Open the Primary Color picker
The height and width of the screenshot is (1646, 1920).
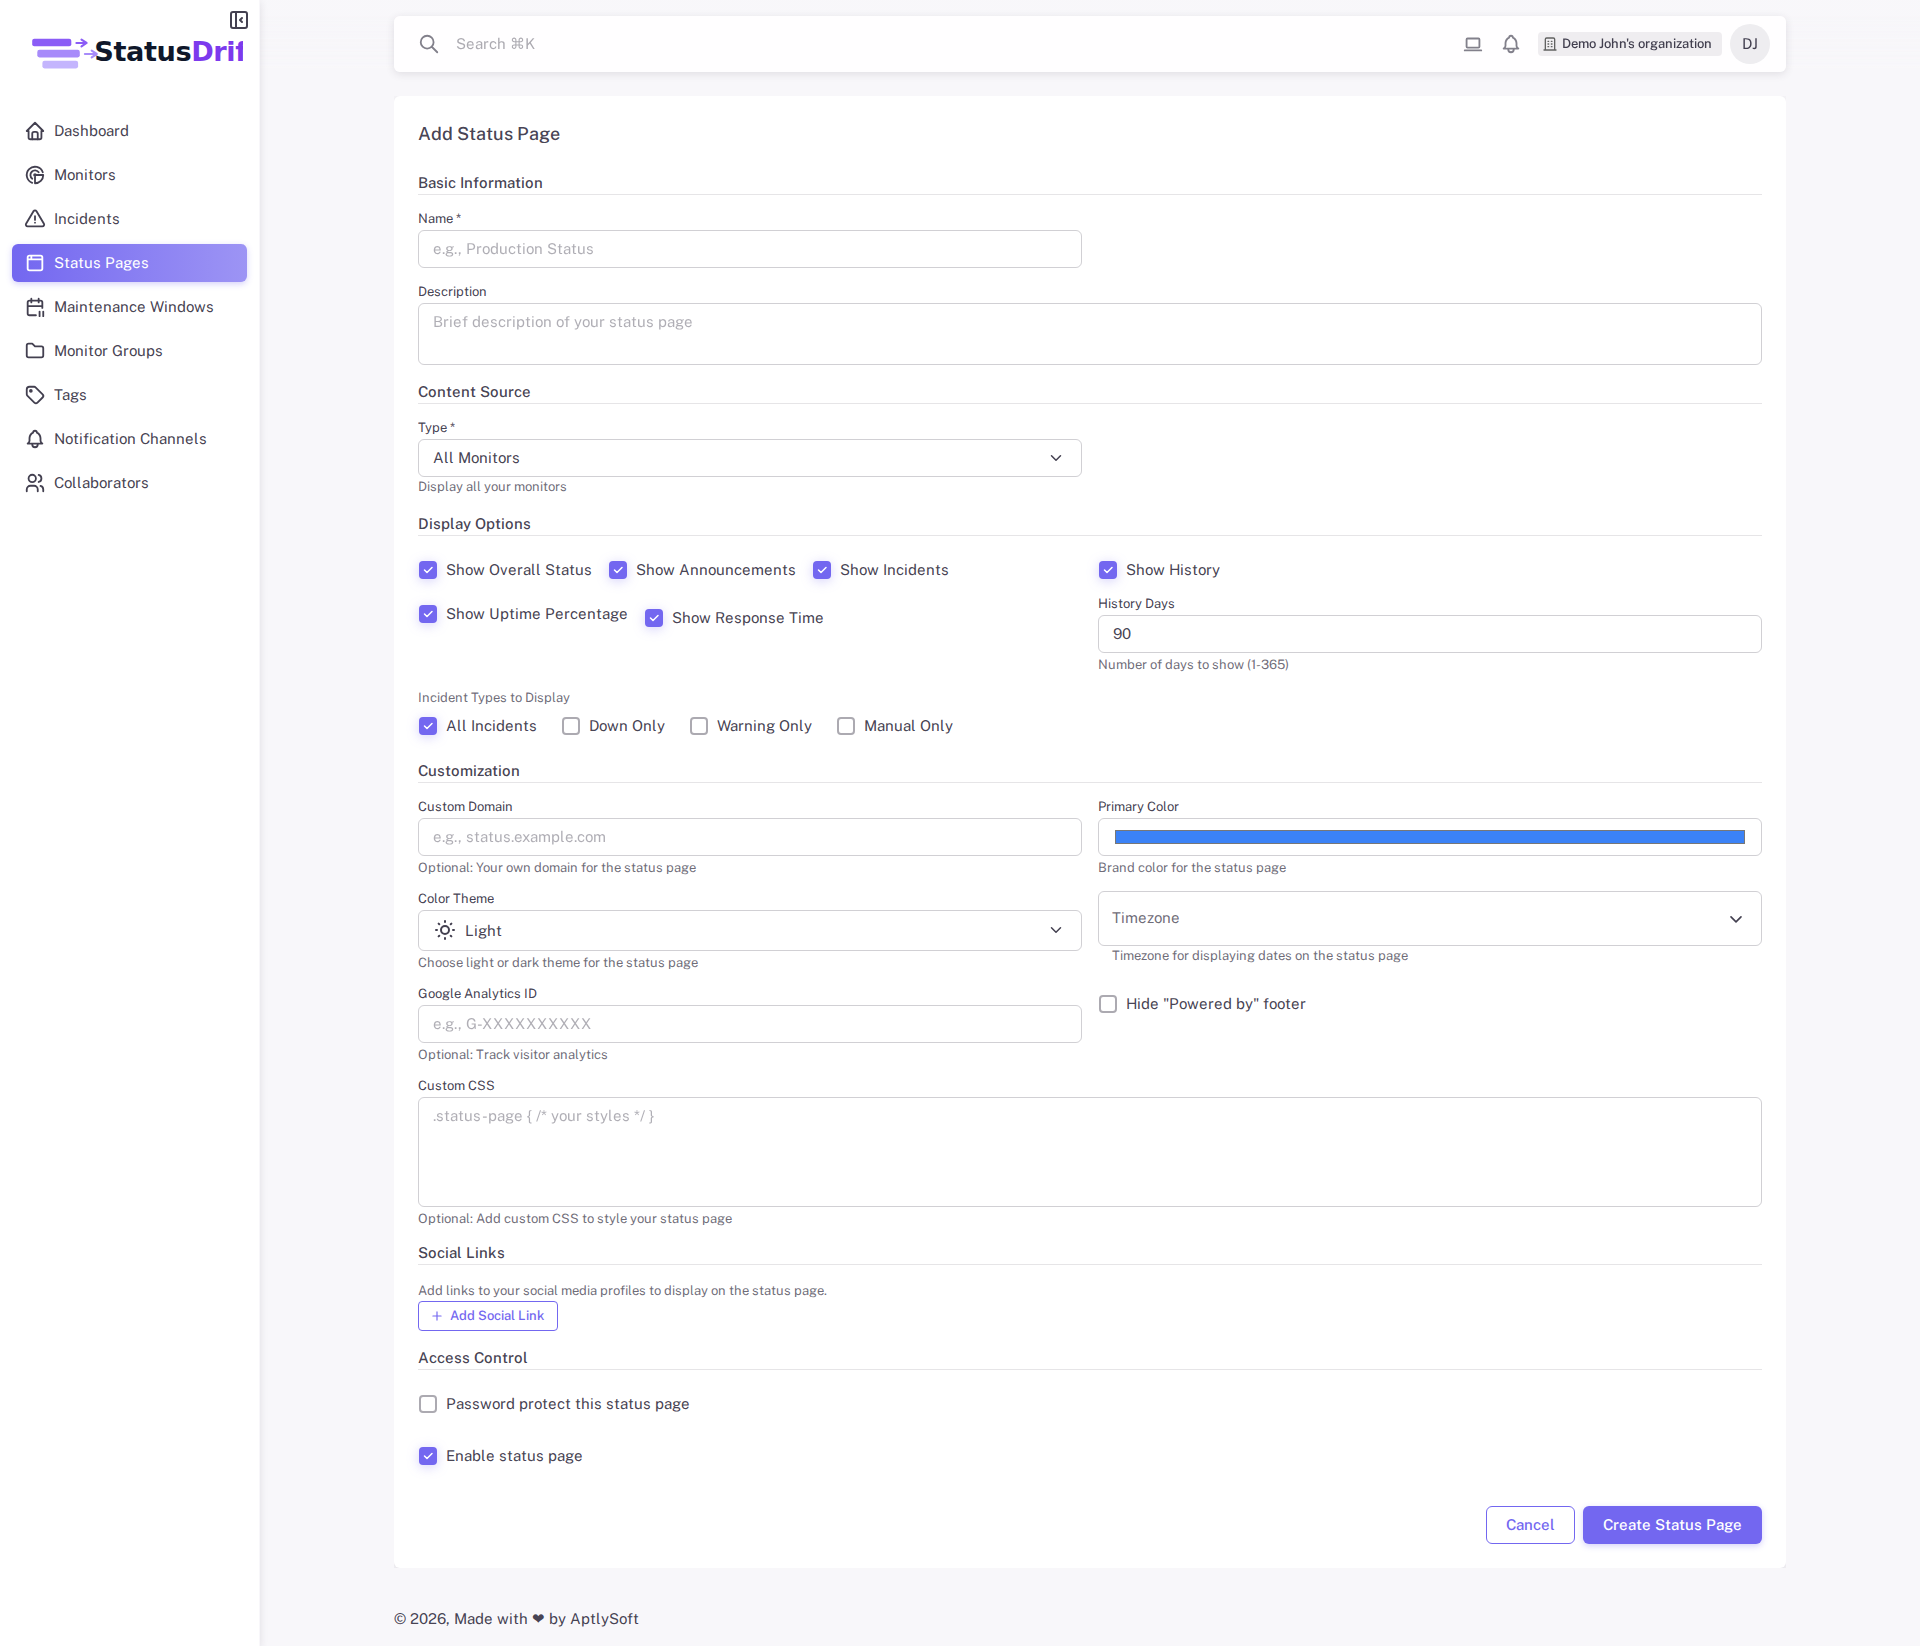pos(1428,837)
